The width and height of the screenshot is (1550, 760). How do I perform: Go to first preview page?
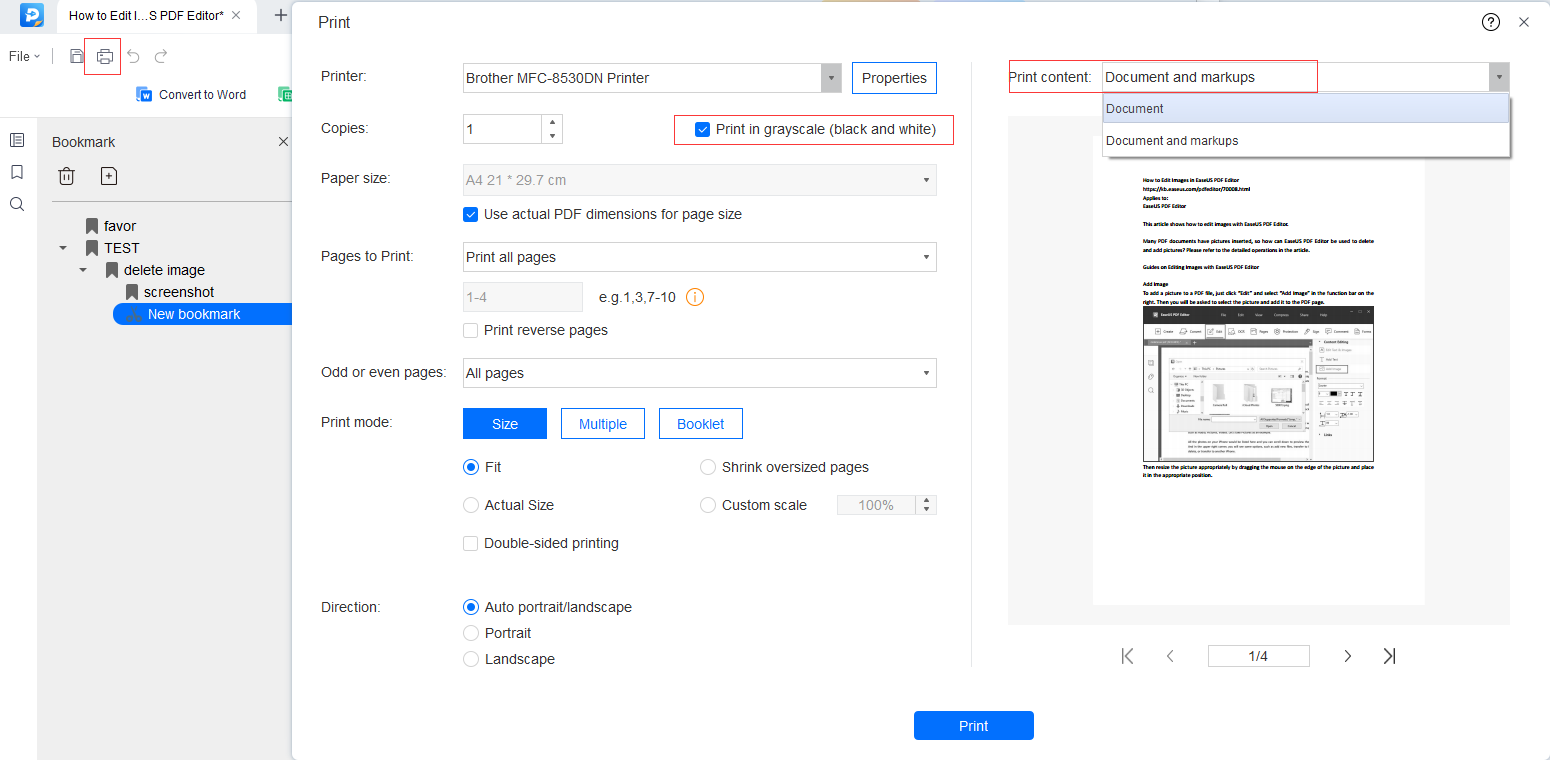[1128, 656]
